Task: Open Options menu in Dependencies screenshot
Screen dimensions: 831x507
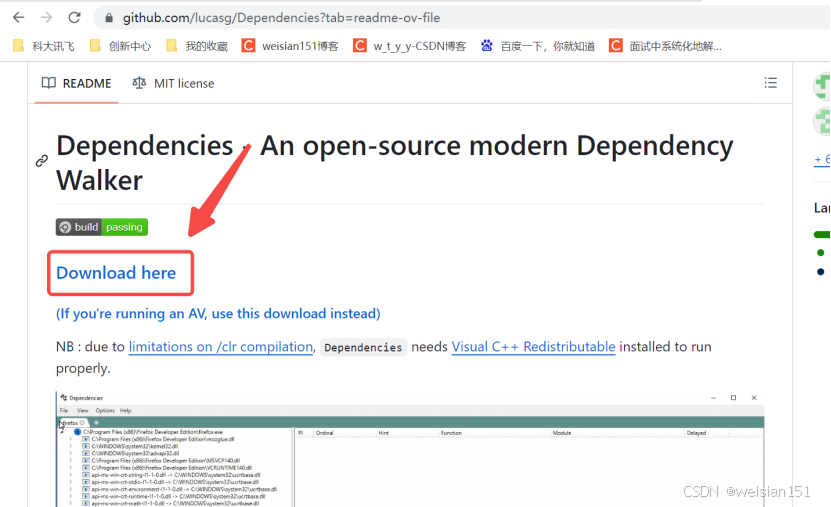Action: tap(105, 411)
